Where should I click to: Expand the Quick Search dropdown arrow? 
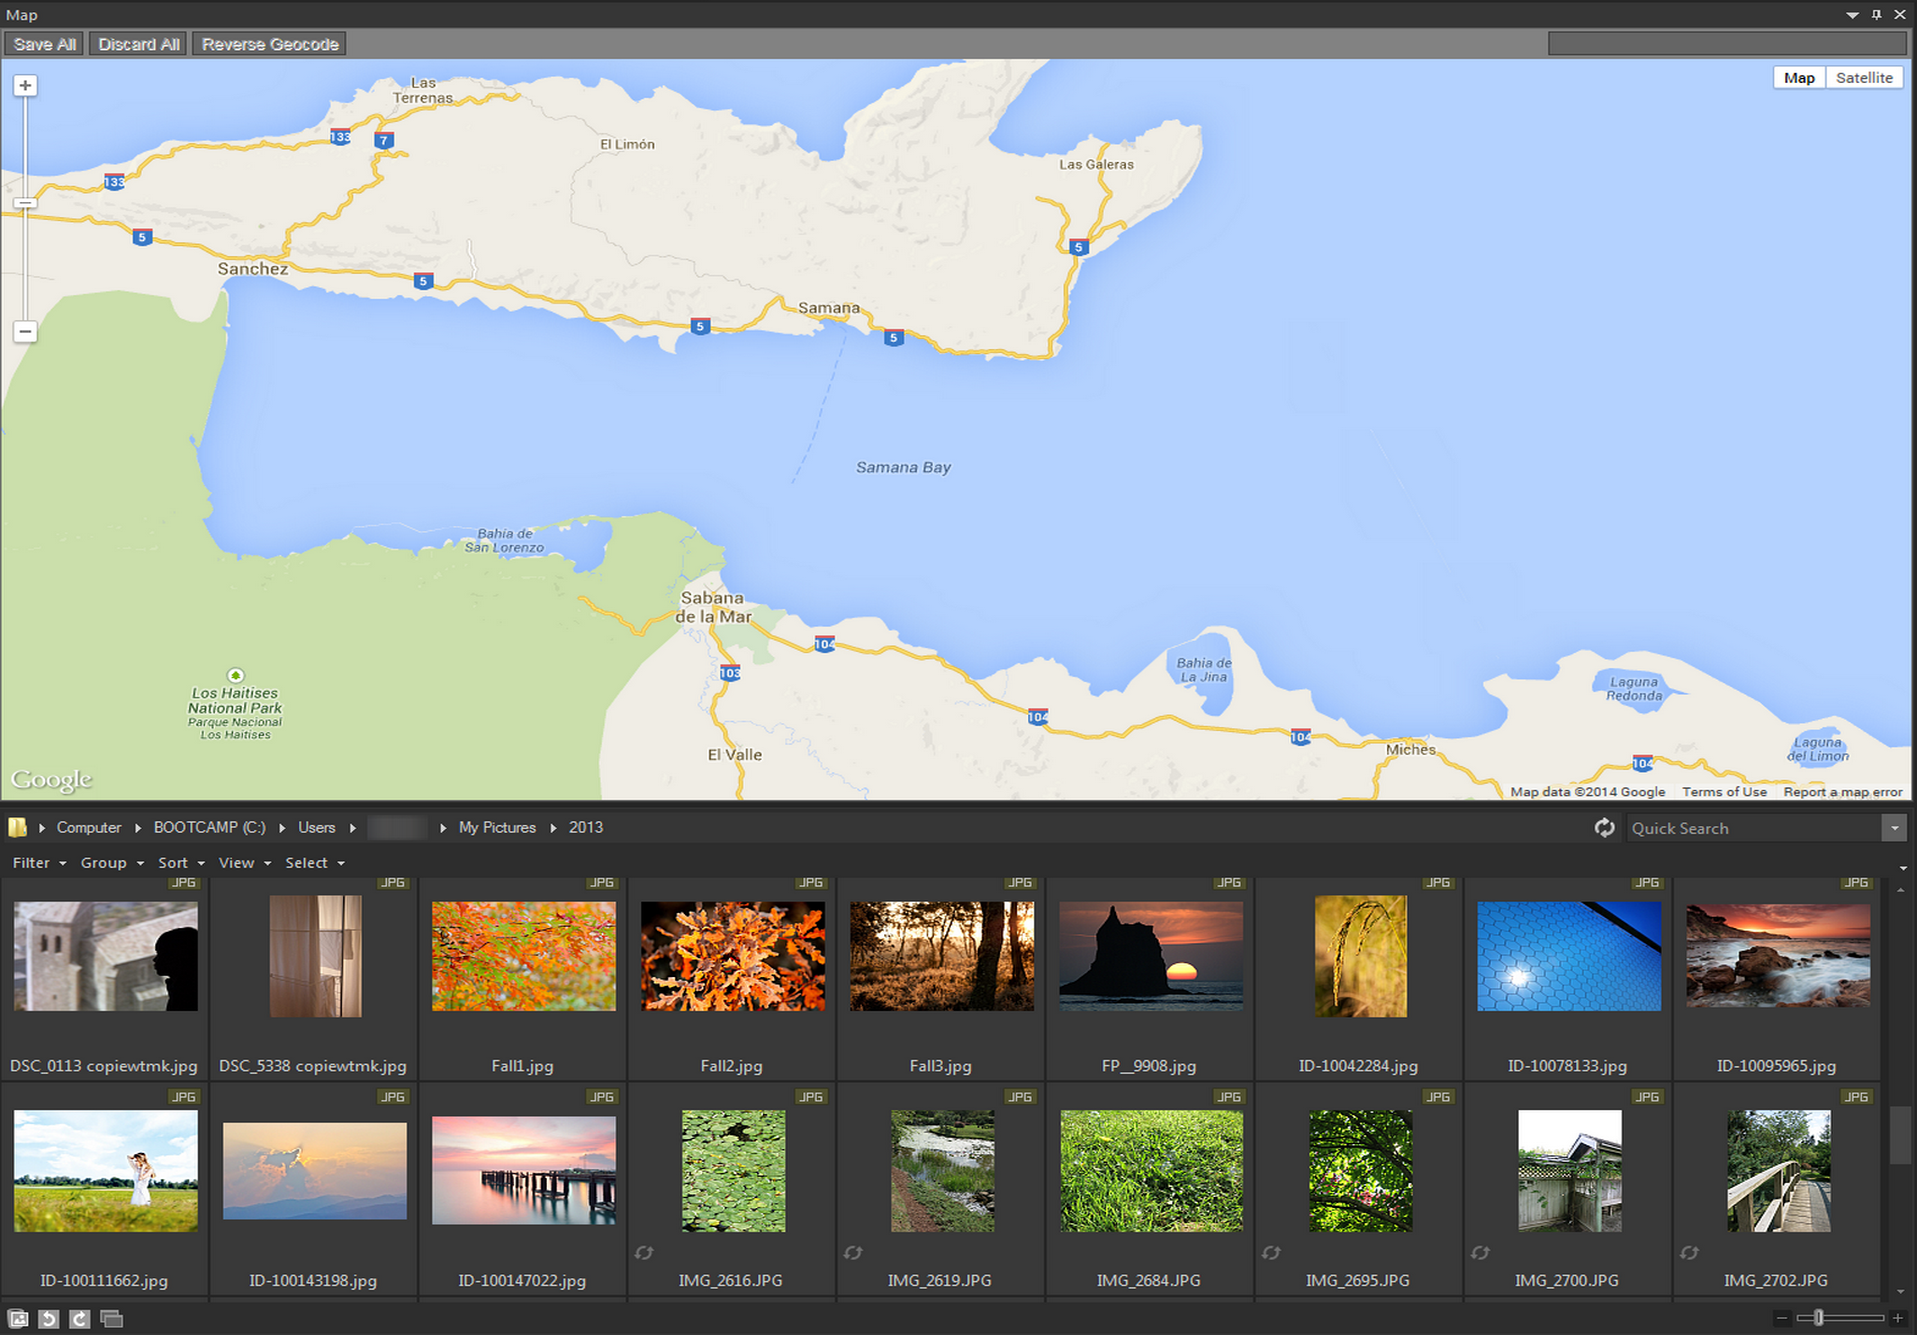1894,828
